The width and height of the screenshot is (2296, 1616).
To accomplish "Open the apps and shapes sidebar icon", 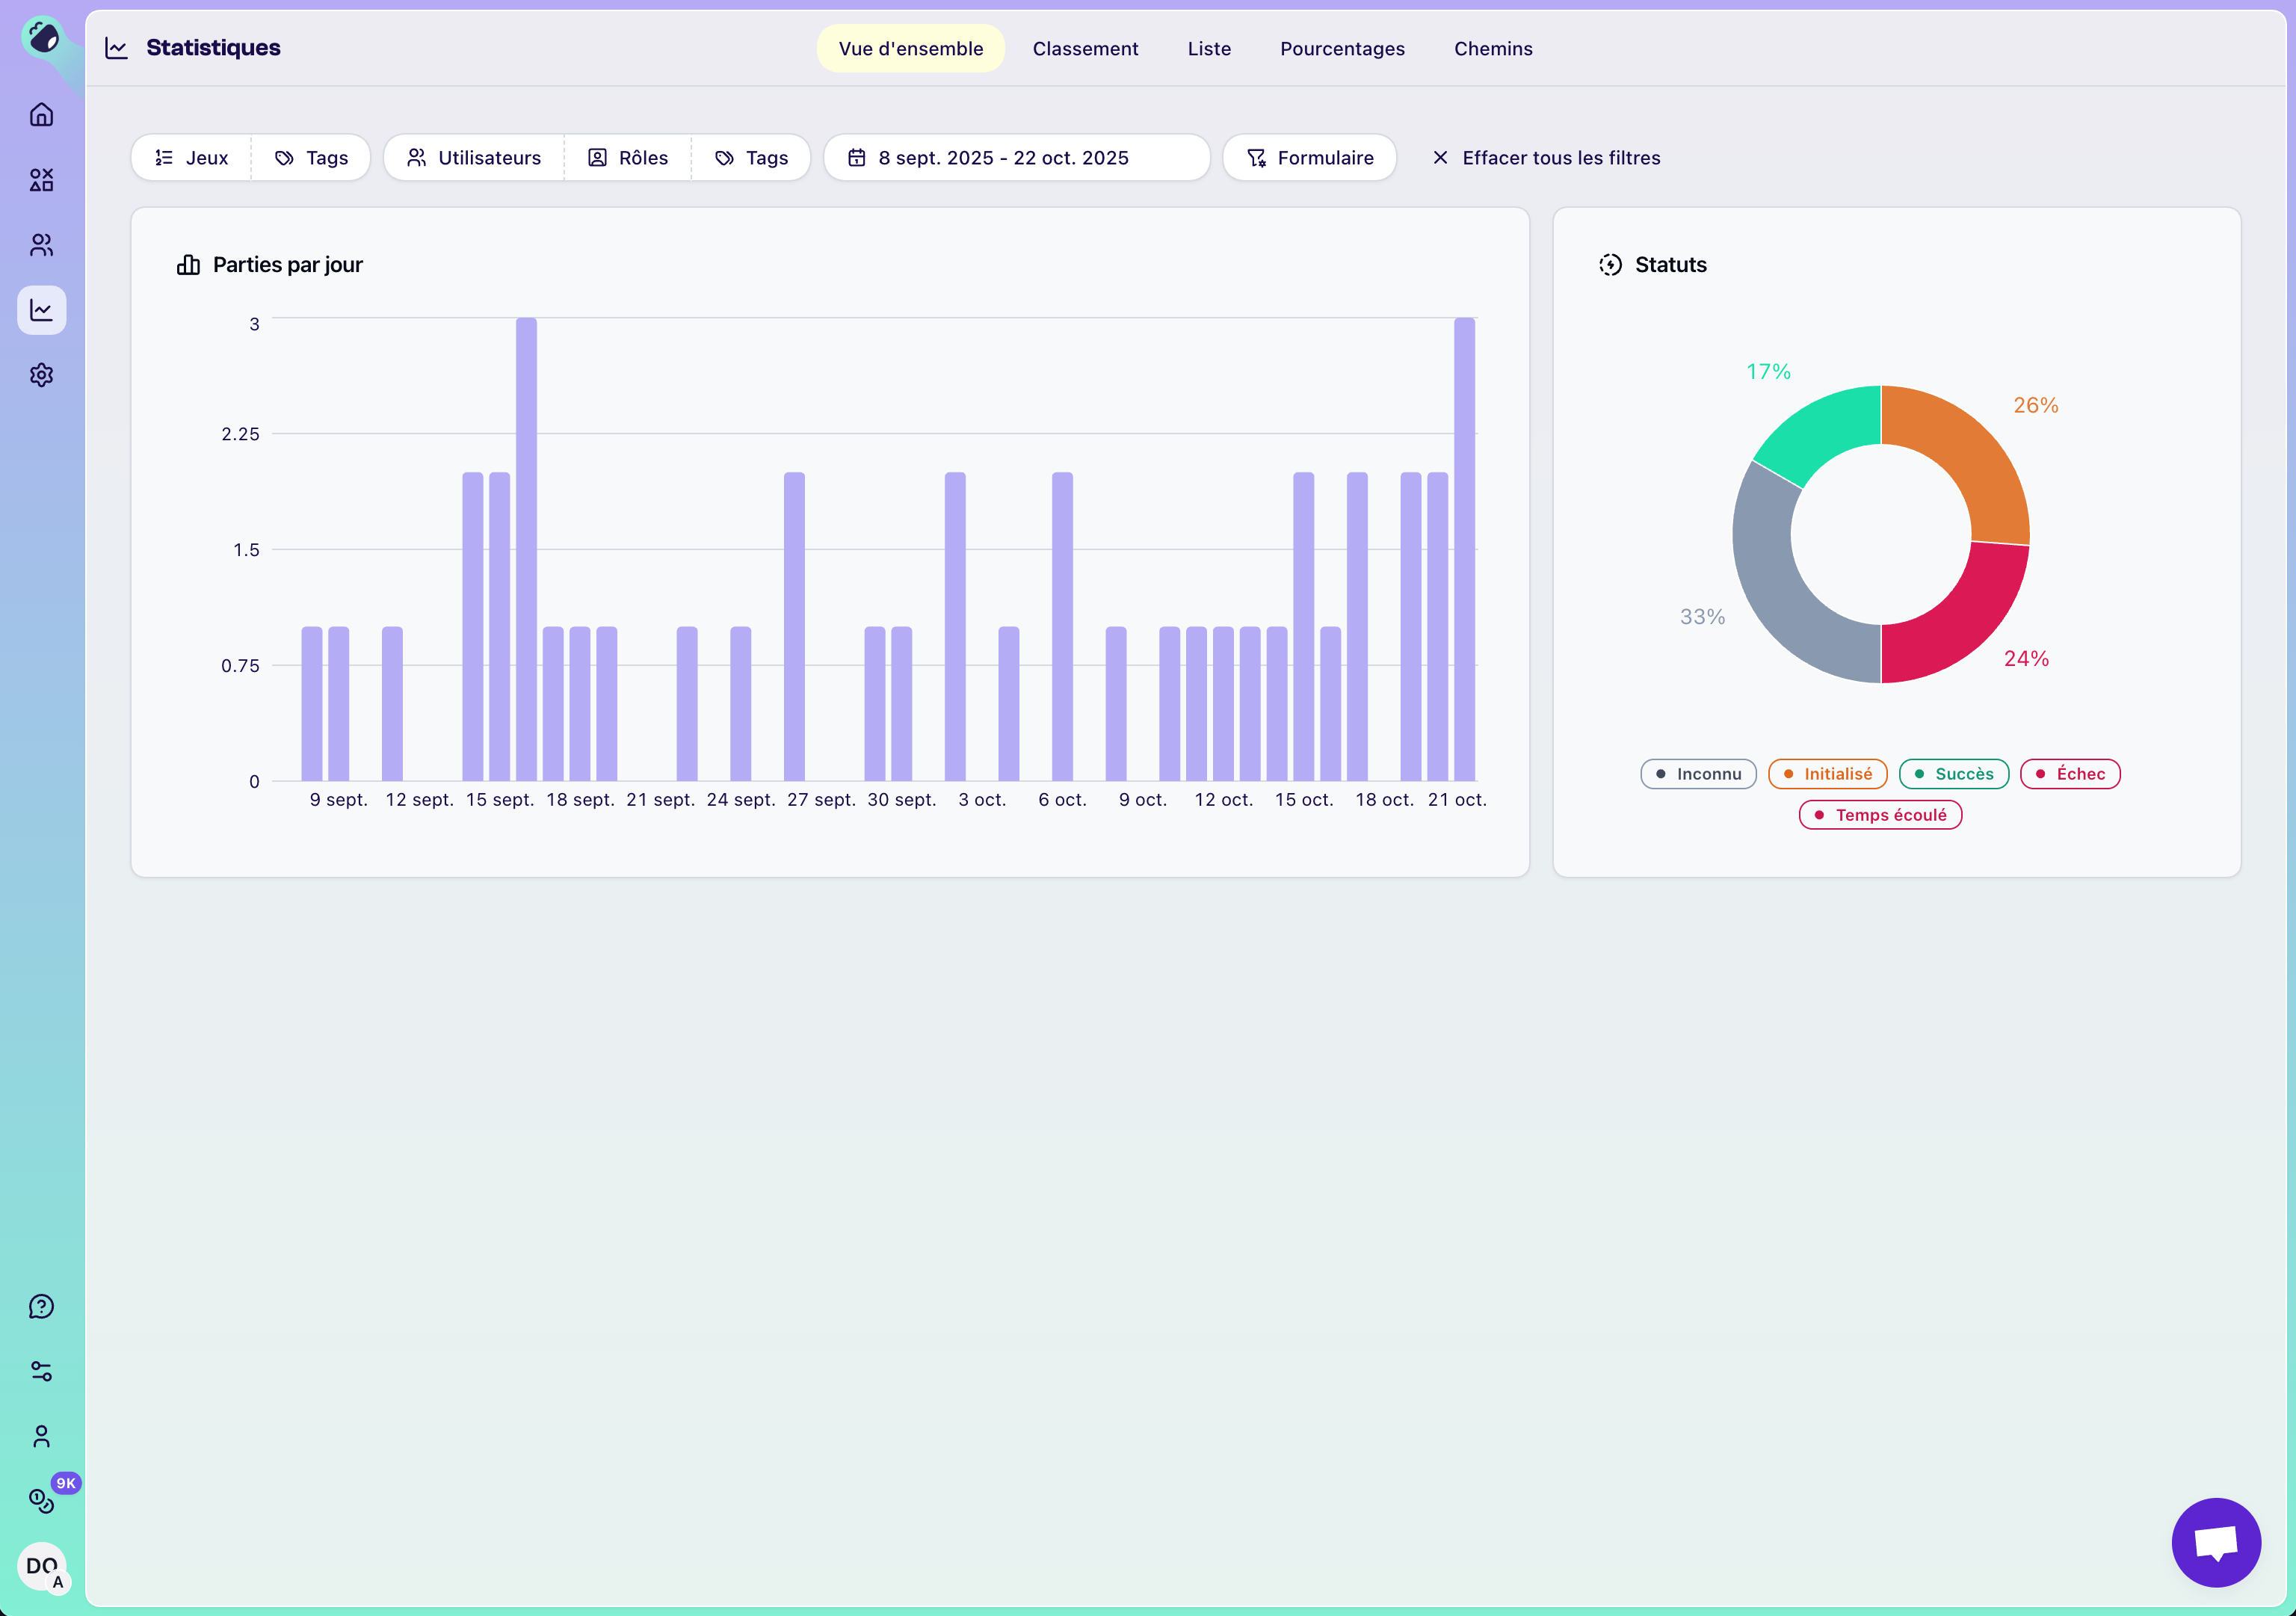I will click(41, 180).
